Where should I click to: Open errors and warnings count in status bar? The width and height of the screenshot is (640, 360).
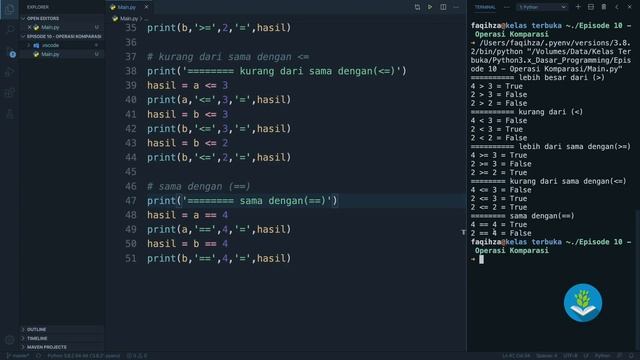(x=137, y=356)
